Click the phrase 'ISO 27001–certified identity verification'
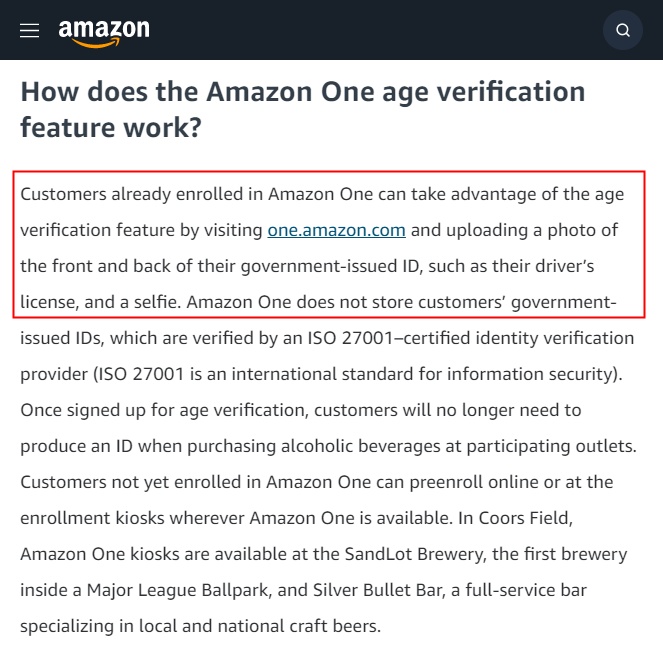 [x=471, y=338]
